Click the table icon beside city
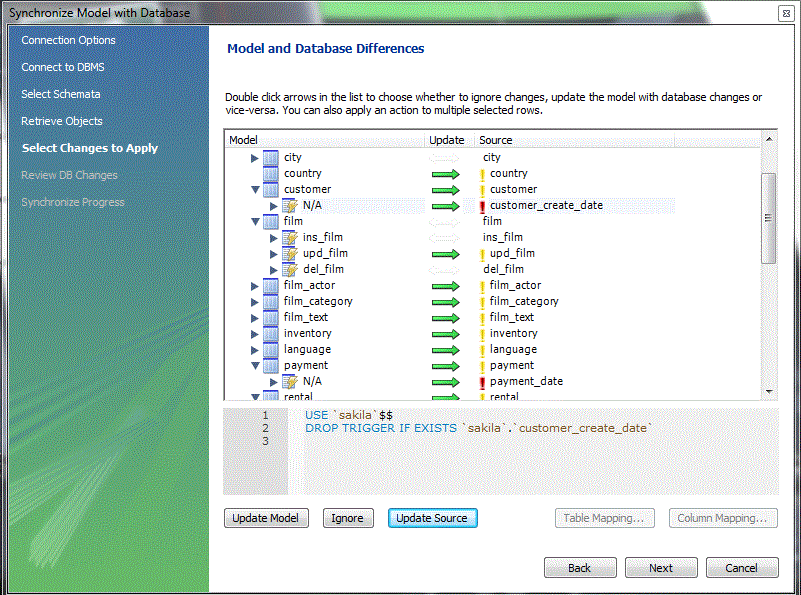801x595 pixels. pos(270,158)
